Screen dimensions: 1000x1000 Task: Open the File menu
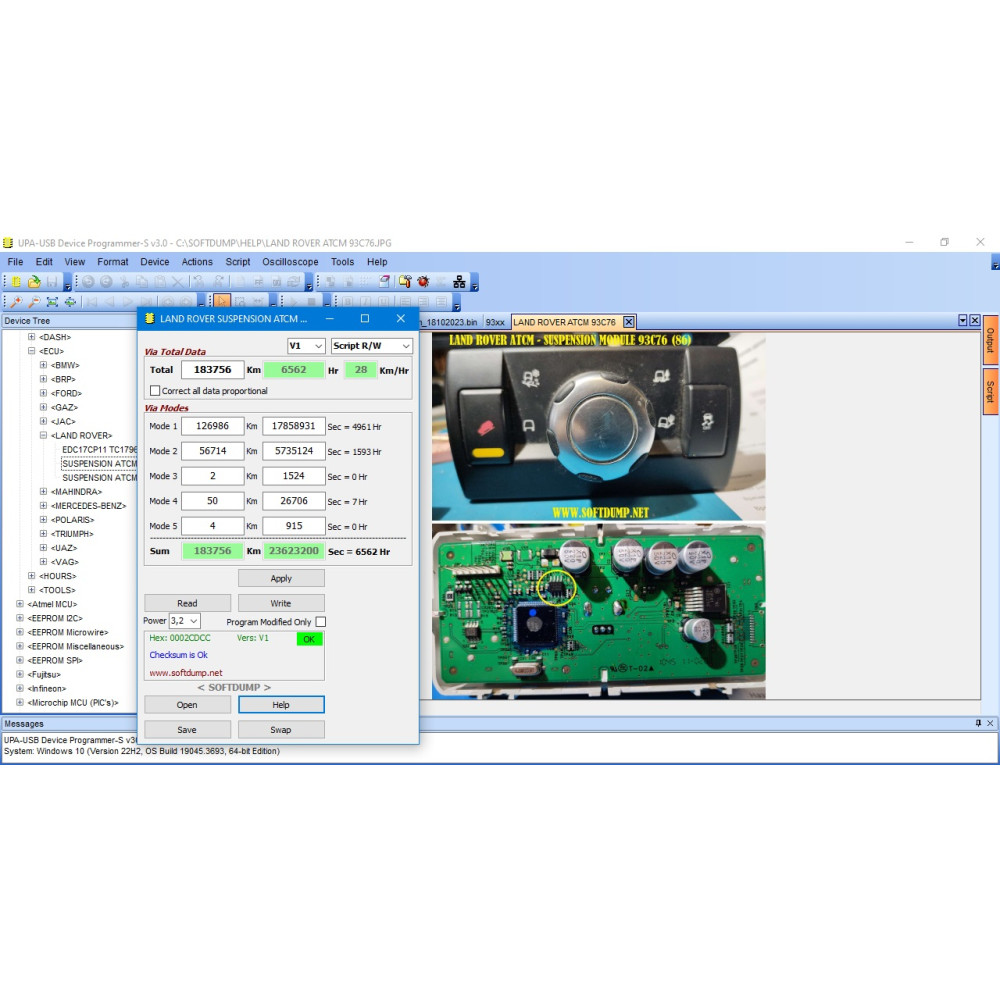click(x=15, y=262)
